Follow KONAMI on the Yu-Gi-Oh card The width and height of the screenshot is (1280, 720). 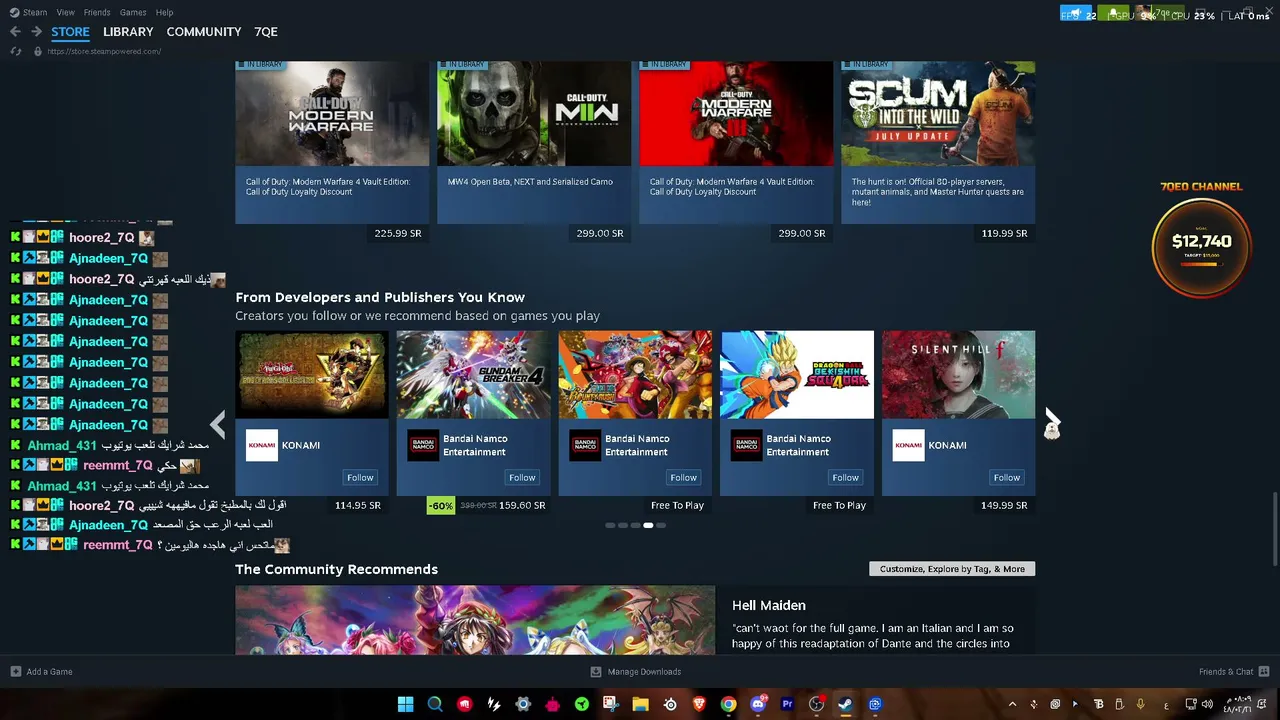click(x=360, y=478)
